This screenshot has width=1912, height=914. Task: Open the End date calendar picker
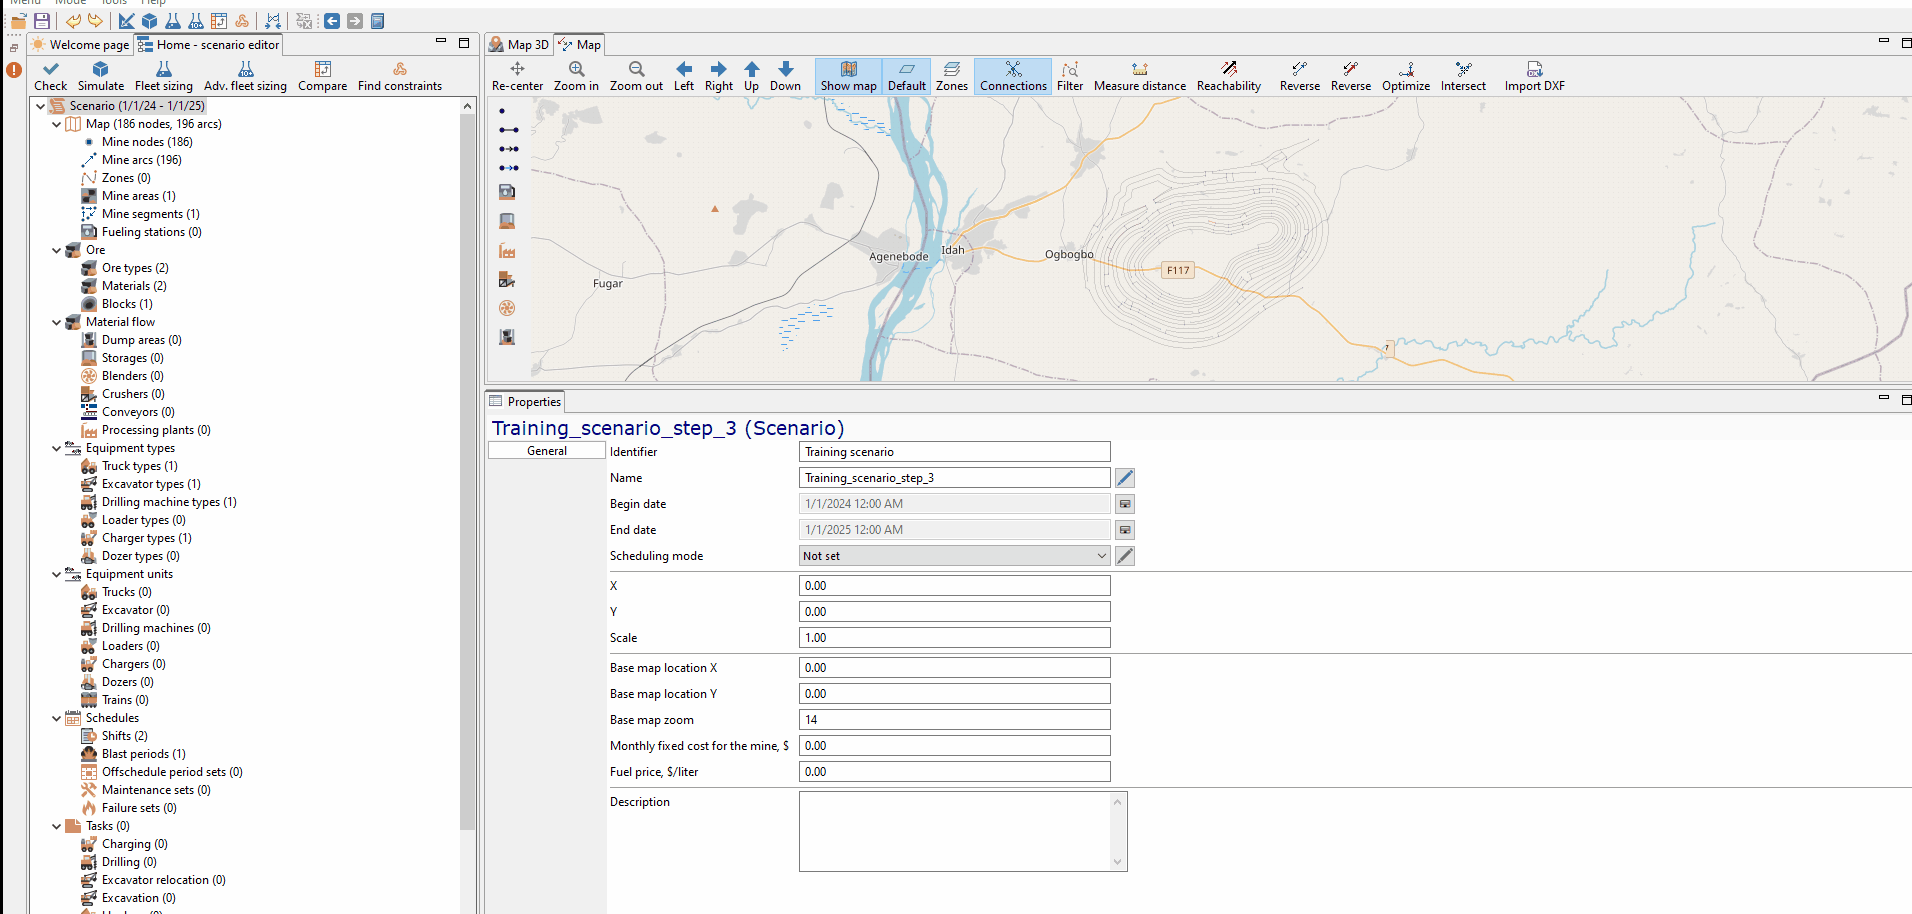coord(1125,530)
